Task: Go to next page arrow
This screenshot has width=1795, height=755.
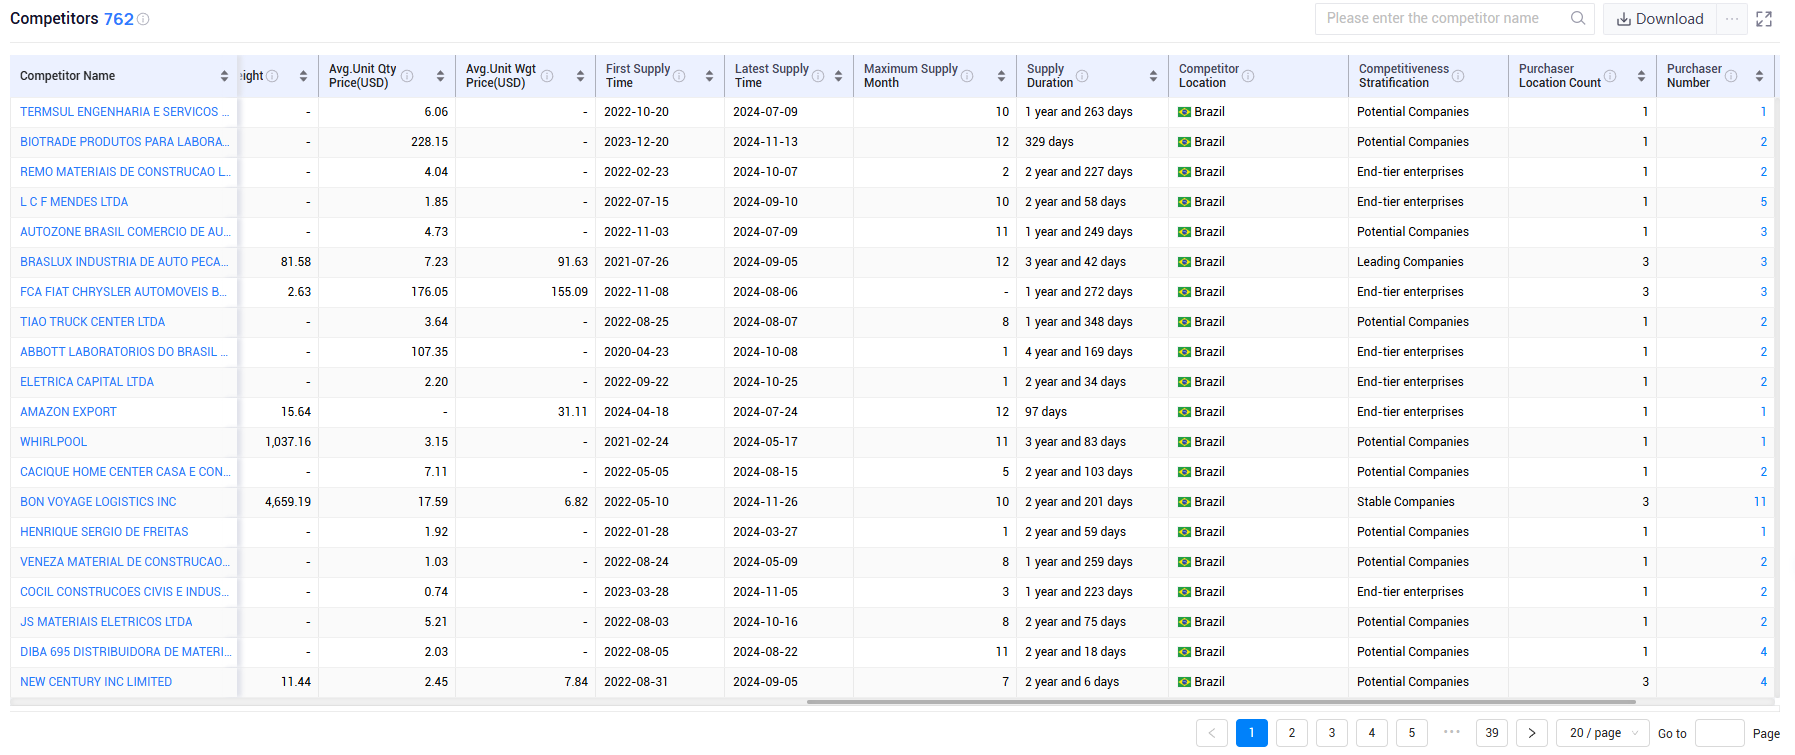Action: [1532, 733]
